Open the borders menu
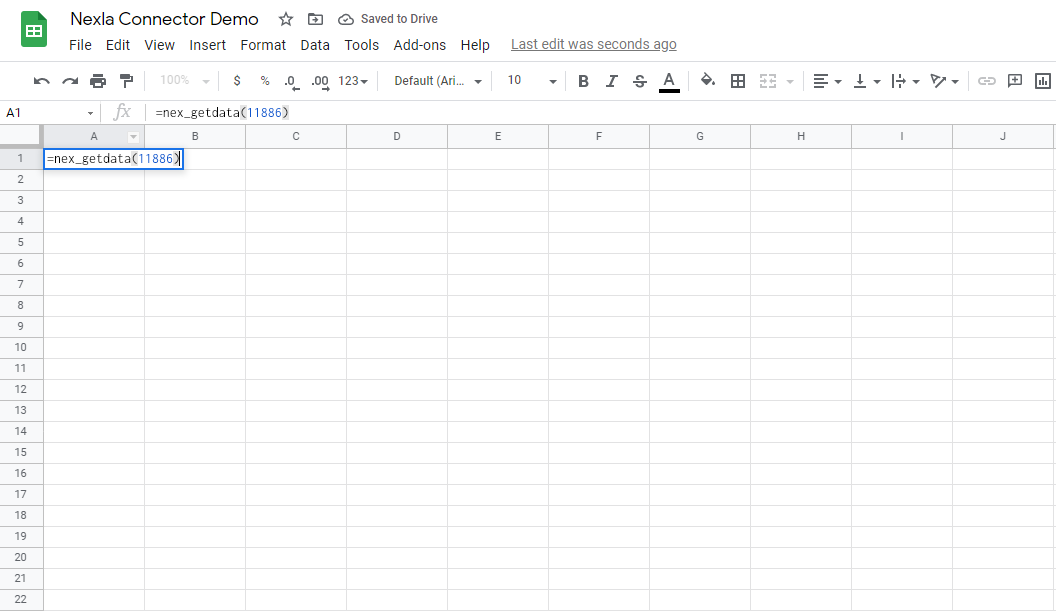 738,81
